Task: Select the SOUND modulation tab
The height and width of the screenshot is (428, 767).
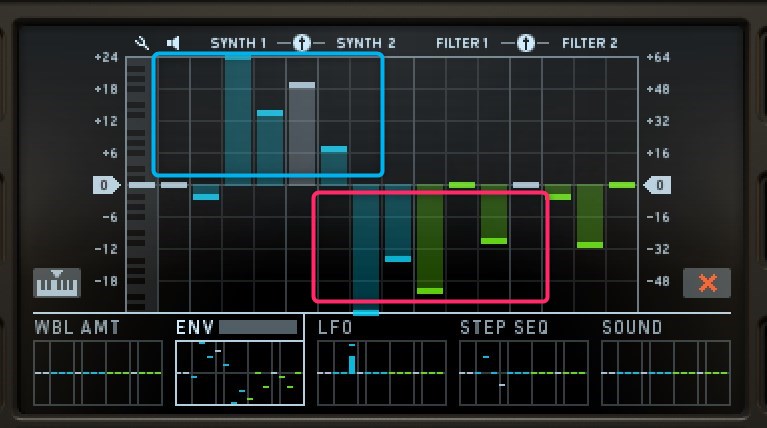Action: click(x=631, y=327)
